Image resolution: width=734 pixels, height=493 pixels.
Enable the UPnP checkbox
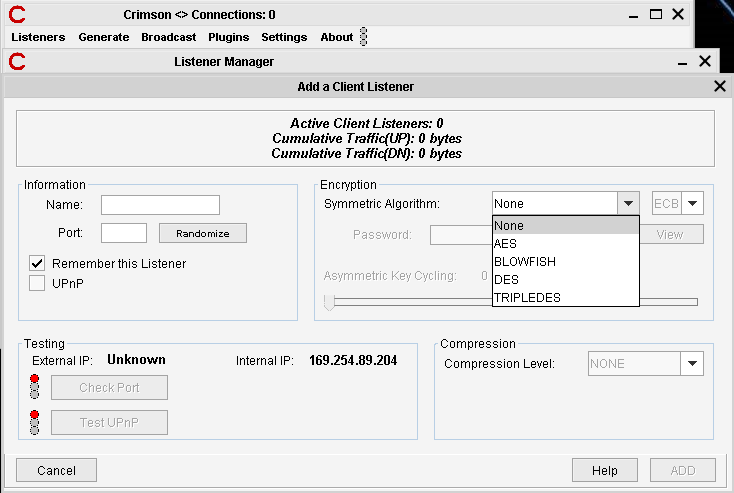(37, 283)
